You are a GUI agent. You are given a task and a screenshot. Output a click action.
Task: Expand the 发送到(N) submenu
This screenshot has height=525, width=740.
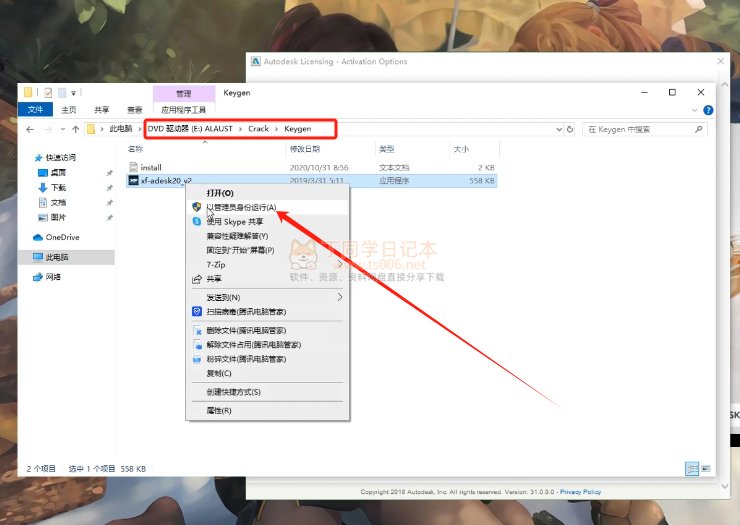(267, 297)
